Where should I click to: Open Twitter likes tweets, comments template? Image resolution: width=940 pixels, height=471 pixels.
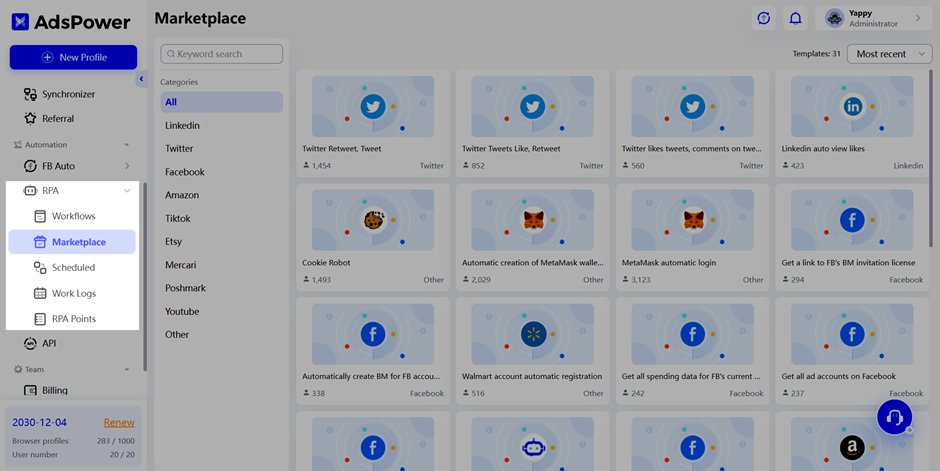(x=692, y=123)
